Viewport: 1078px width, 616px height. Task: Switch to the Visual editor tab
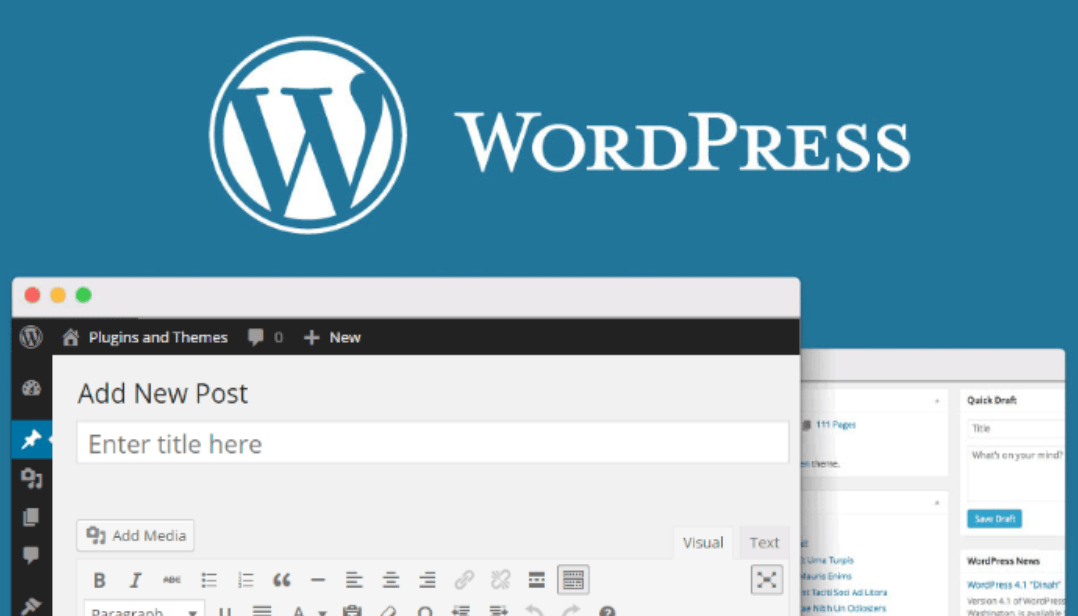tap(703, 543)
